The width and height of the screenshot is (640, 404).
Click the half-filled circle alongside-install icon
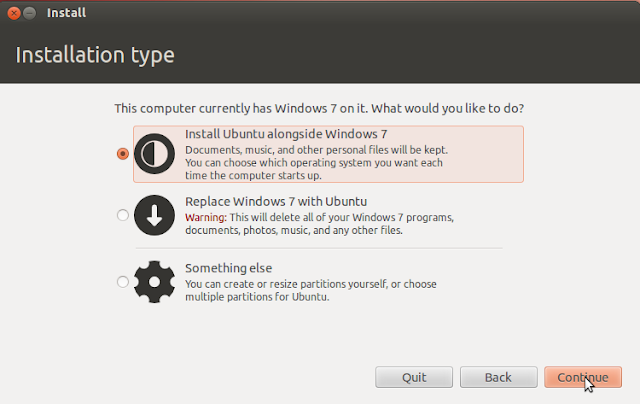click(x=154, y=154)
